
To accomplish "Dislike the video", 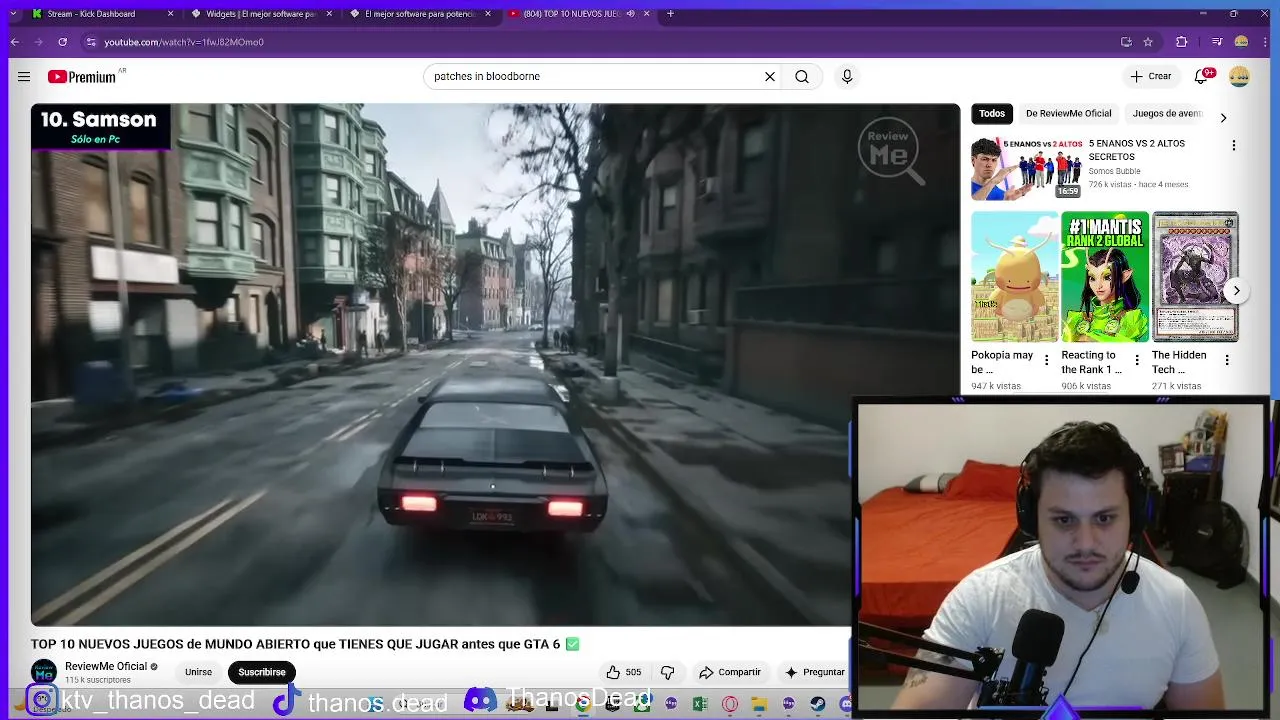I will point(668,672).
